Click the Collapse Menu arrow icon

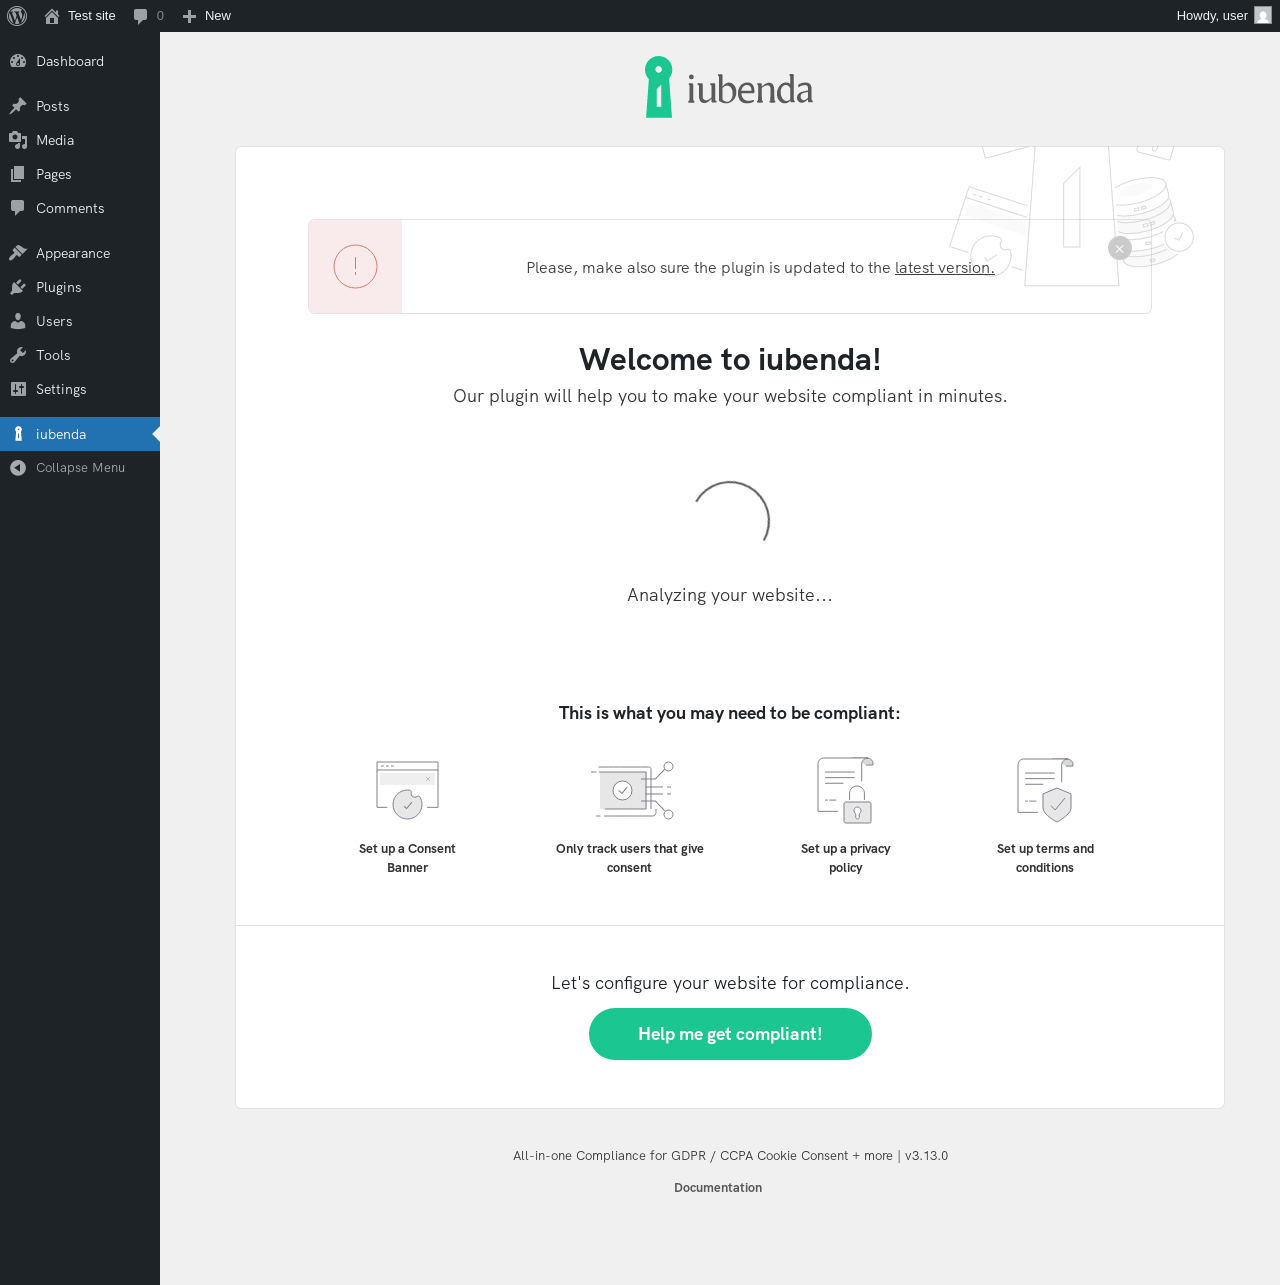[x=18, y=468]
